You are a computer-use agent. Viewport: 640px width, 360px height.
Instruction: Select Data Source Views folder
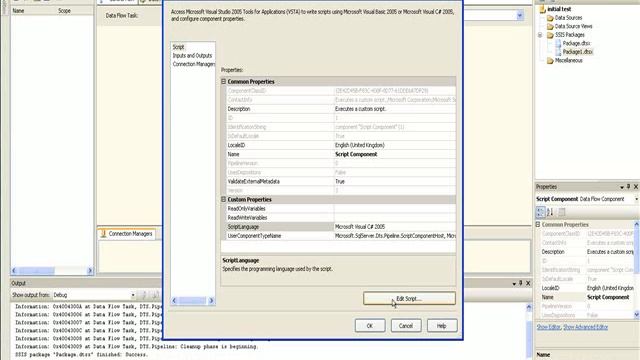pyautogui.click(x=573, y=27)
